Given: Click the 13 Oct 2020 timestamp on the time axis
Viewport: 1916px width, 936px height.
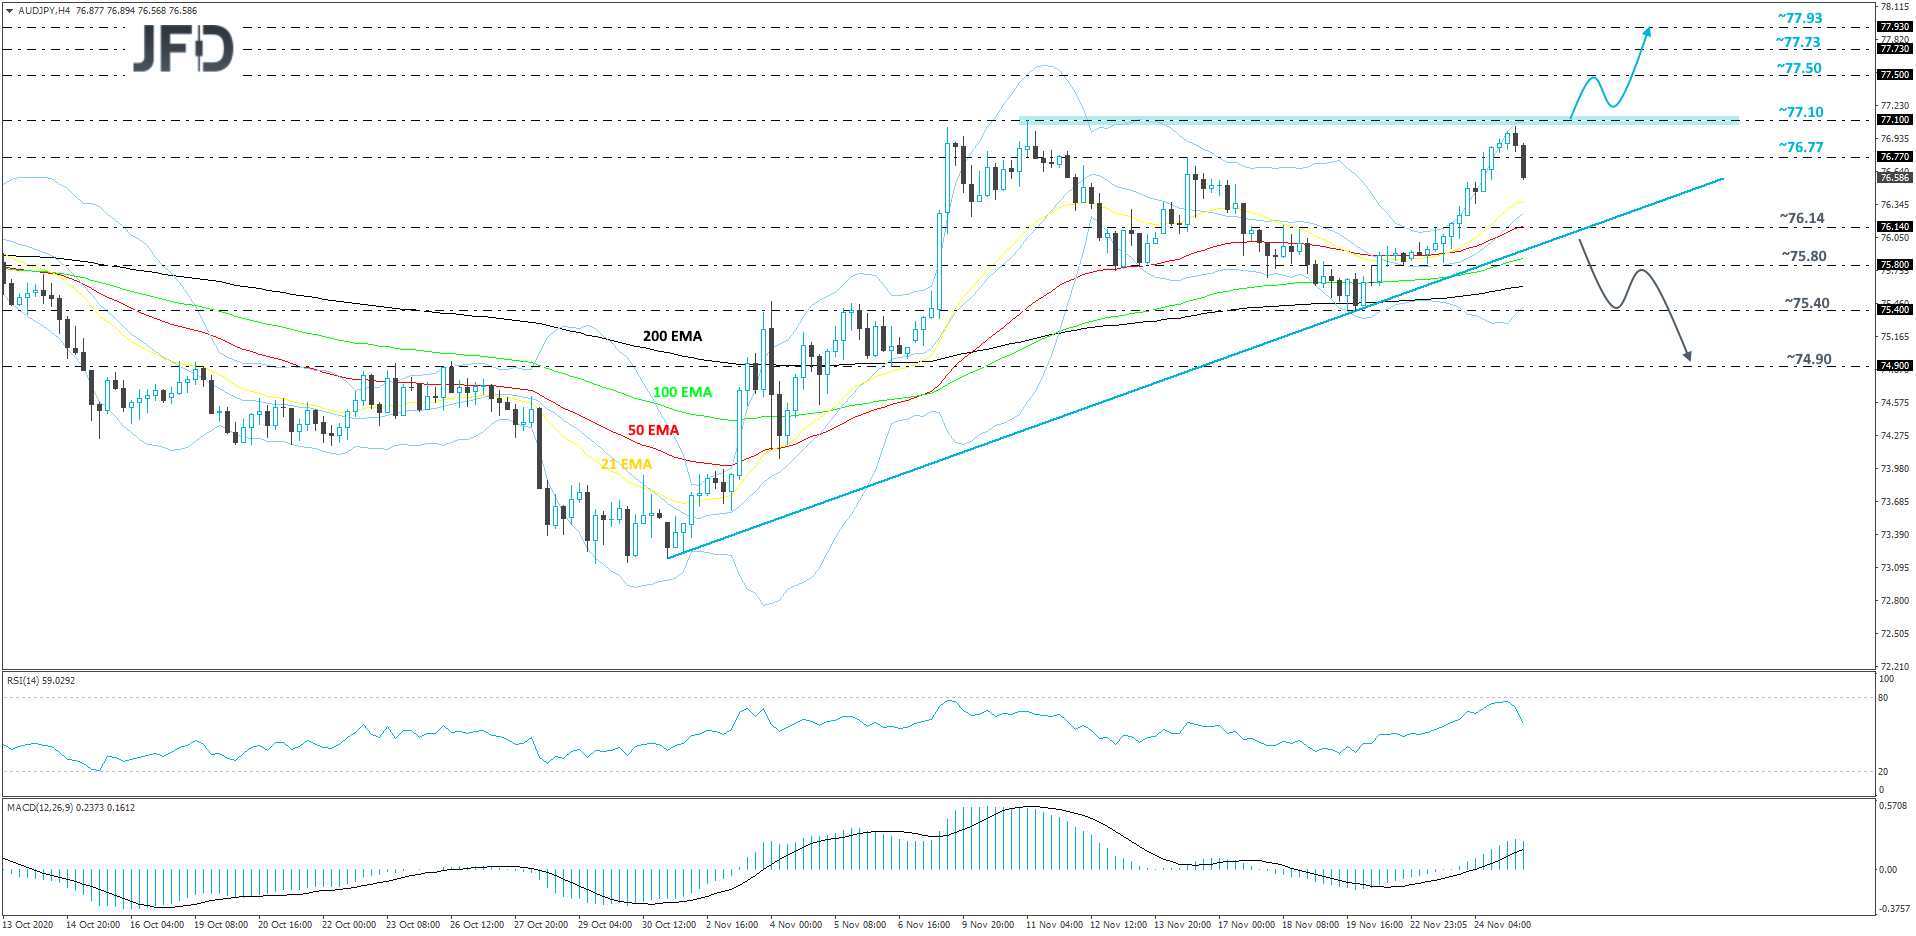Looking at the screenshot, I should coord(28,925).
